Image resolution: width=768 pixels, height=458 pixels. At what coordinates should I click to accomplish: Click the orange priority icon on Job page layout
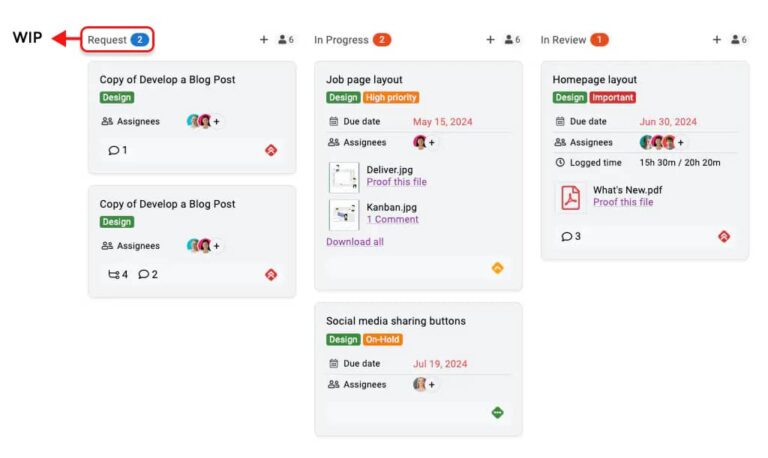(x=498, y=268)
